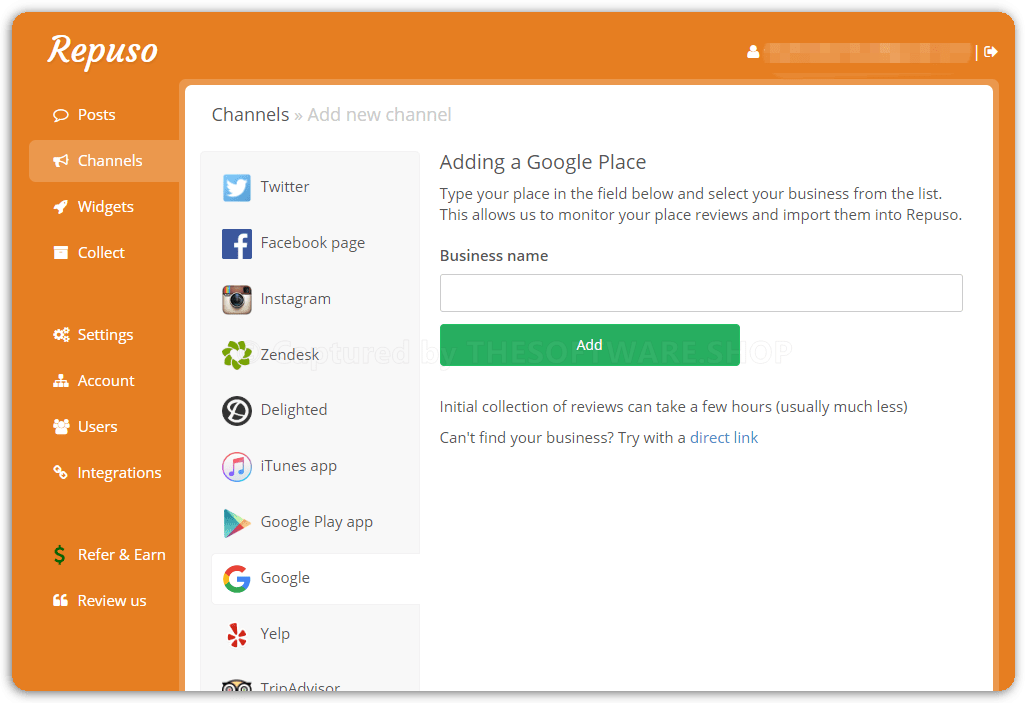Go to Widgets in the sidebar
Viewport: 1027px width, 703px height.
105,207
